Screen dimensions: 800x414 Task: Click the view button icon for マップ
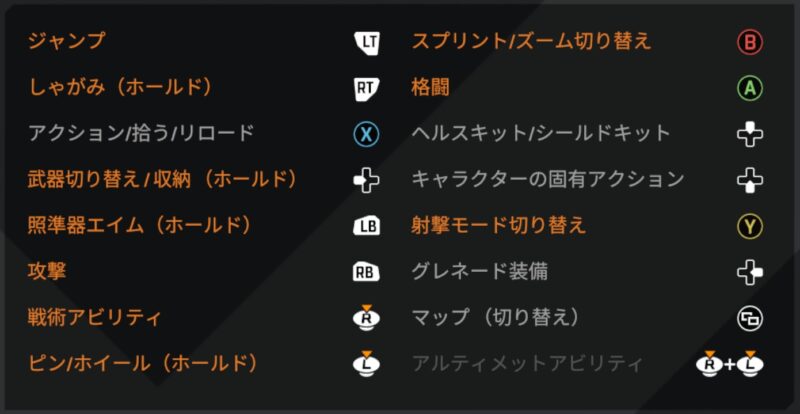[x=750, y=318]
